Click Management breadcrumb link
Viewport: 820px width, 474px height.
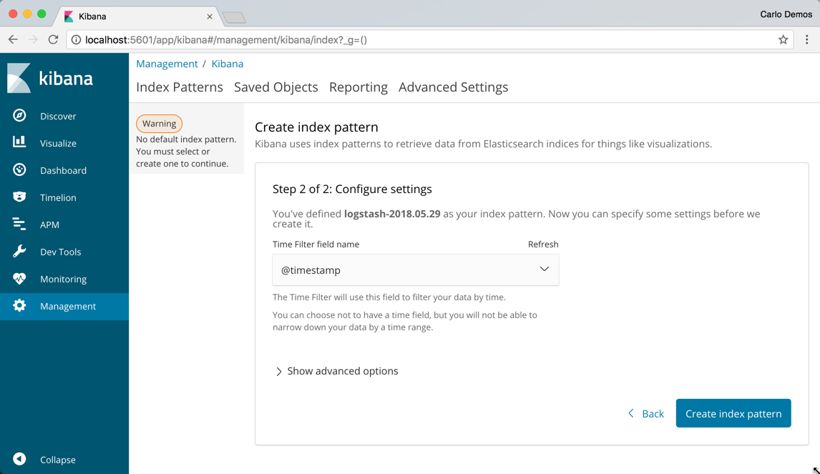tap(167, 64)
